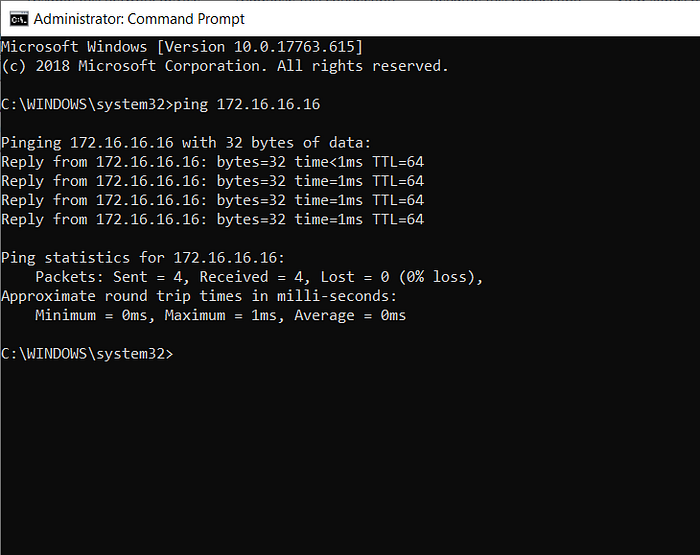Image resolution: width=700 pixels, height=555 pixels.
Task: Click the last Reply from 172.16.16.16 line
Action: coord(212,220)
